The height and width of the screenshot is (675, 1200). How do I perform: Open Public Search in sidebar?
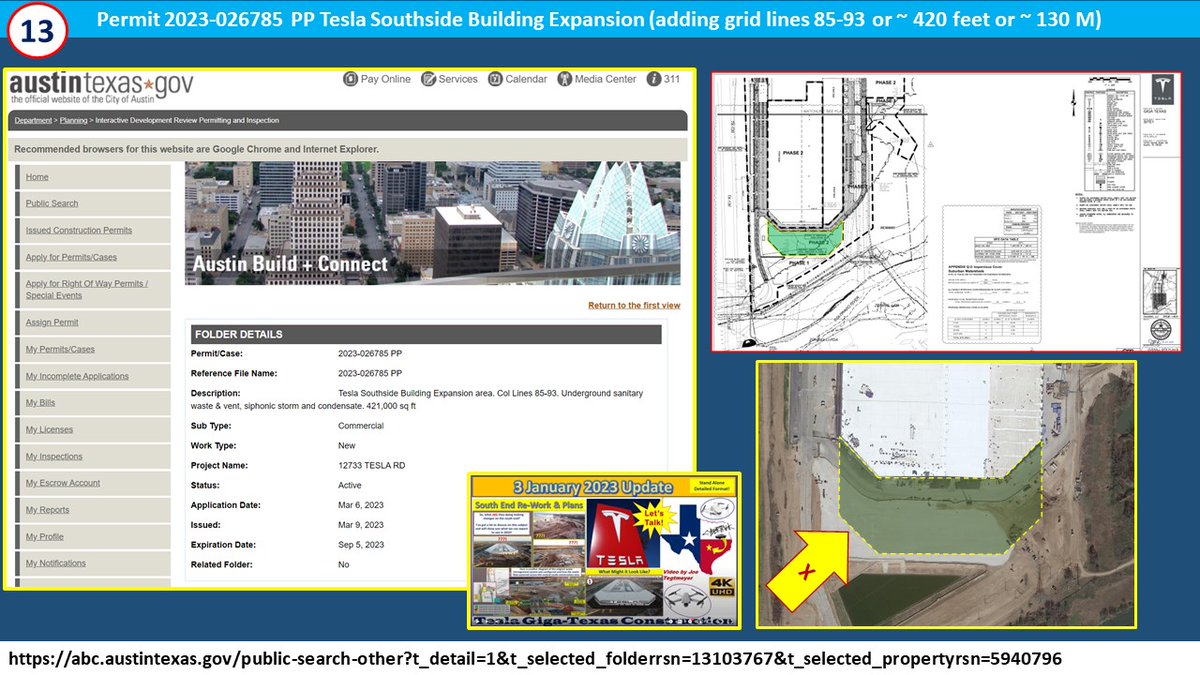tap(52, 203)
